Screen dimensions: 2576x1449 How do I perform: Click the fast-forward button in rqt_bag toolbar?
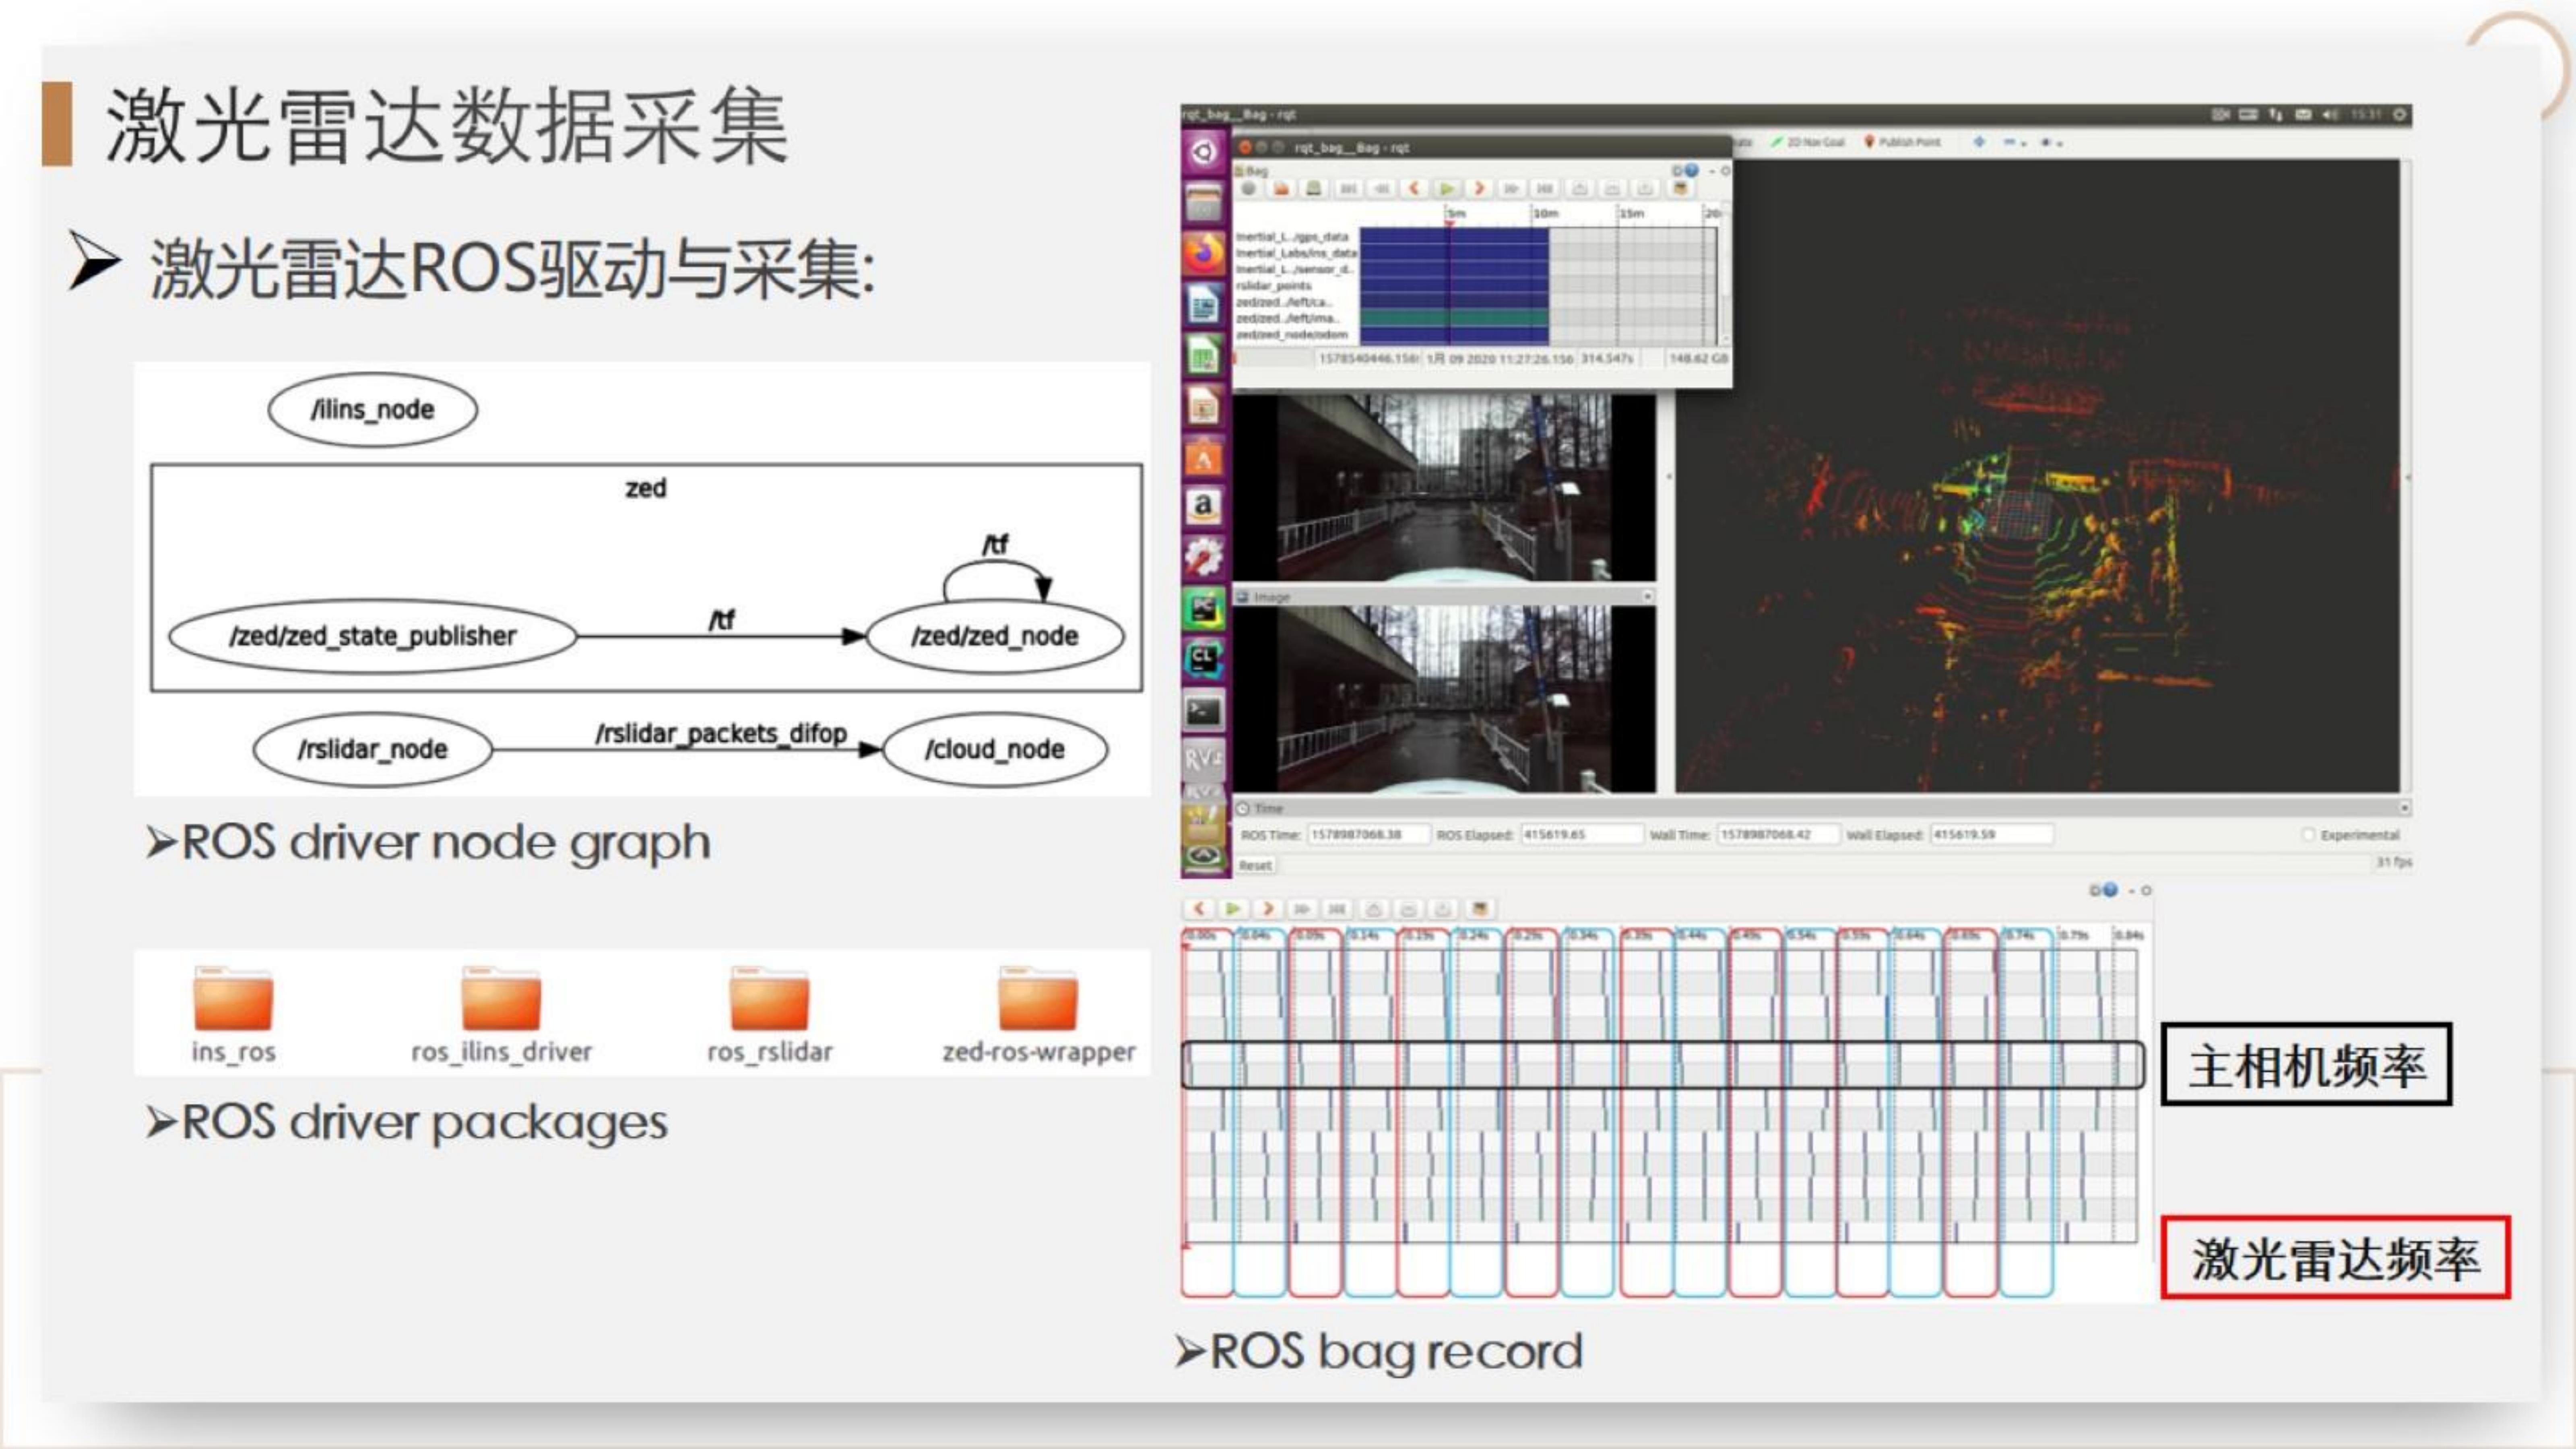(x=1512, y=189)
